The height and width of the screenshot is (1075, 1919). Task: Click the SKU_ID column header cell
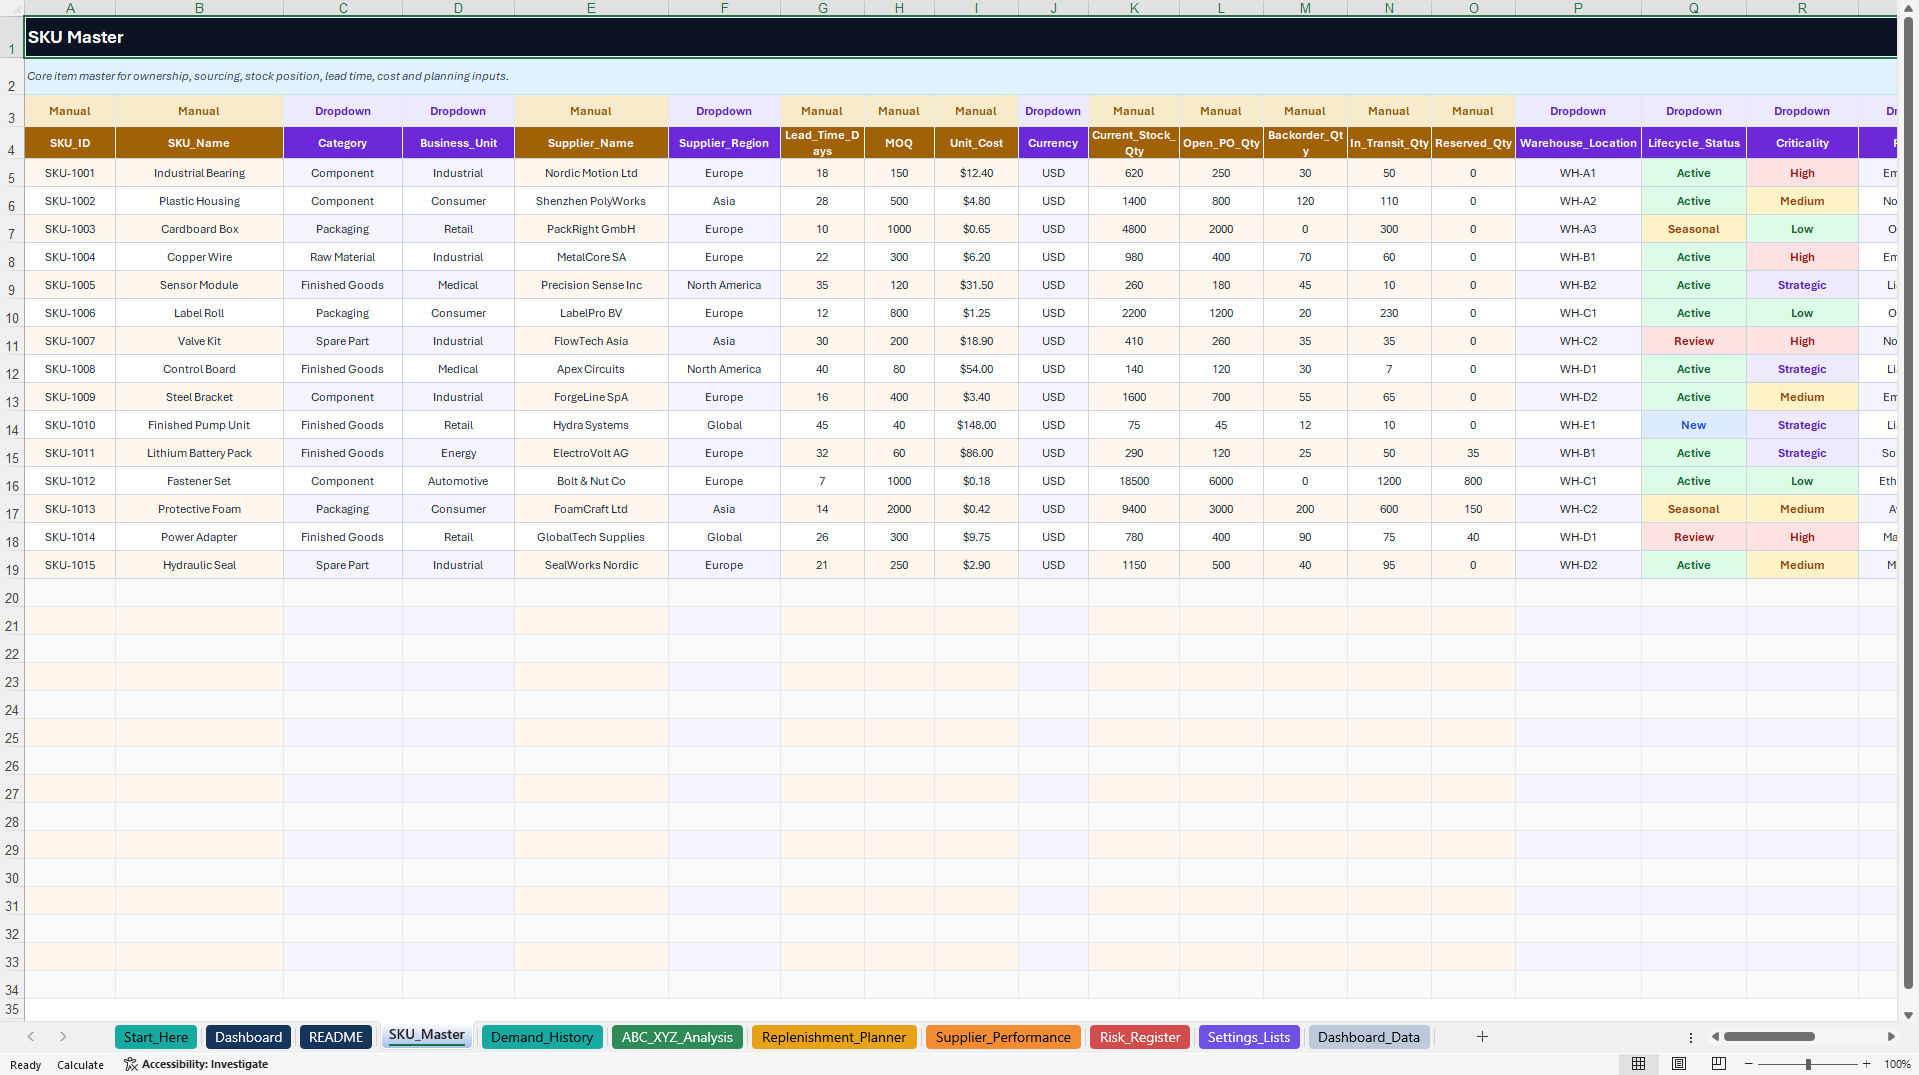pos(70,143)
